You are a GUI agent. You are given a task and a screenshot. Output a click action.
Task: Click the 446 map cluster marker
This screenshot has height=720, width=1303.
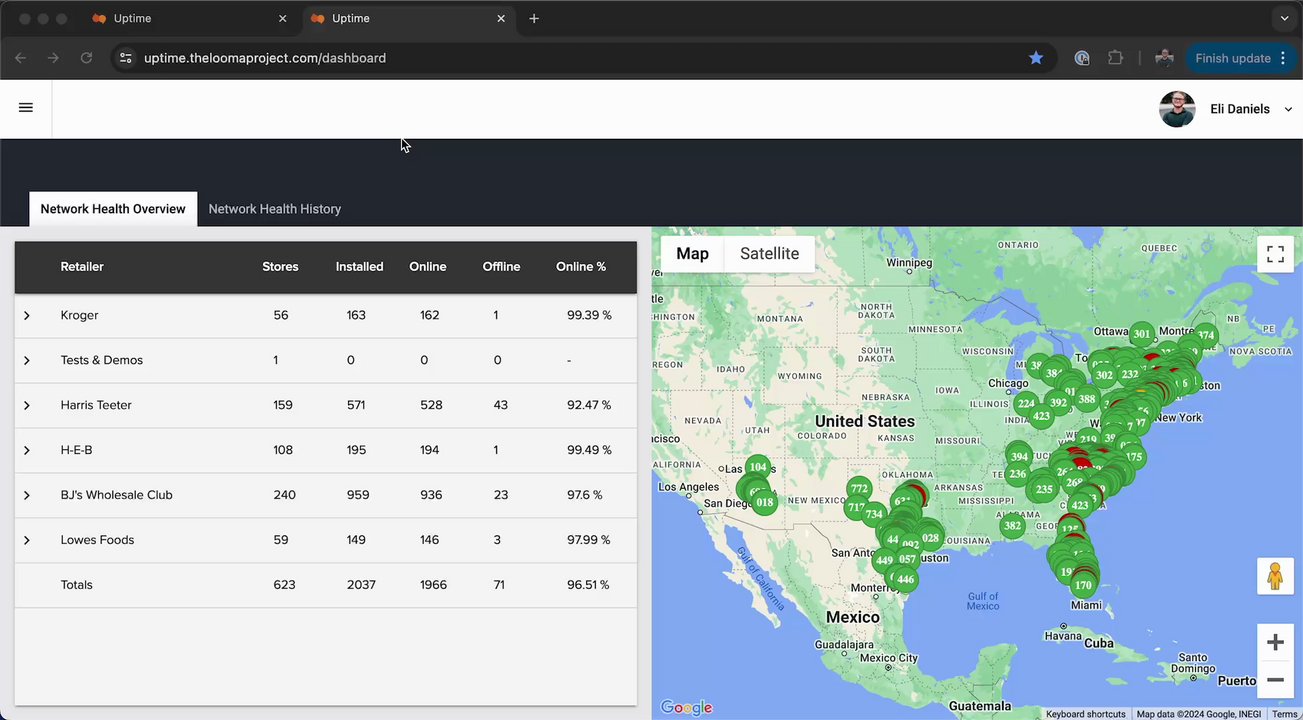pos(905,579)
